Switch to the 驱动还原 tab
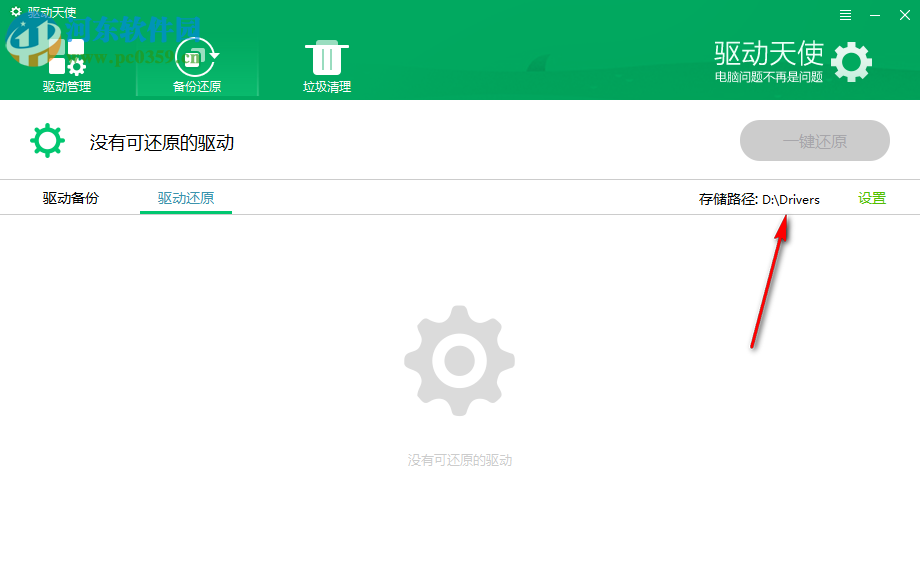Viewport: 920px width, 580px height. (184, 198)
